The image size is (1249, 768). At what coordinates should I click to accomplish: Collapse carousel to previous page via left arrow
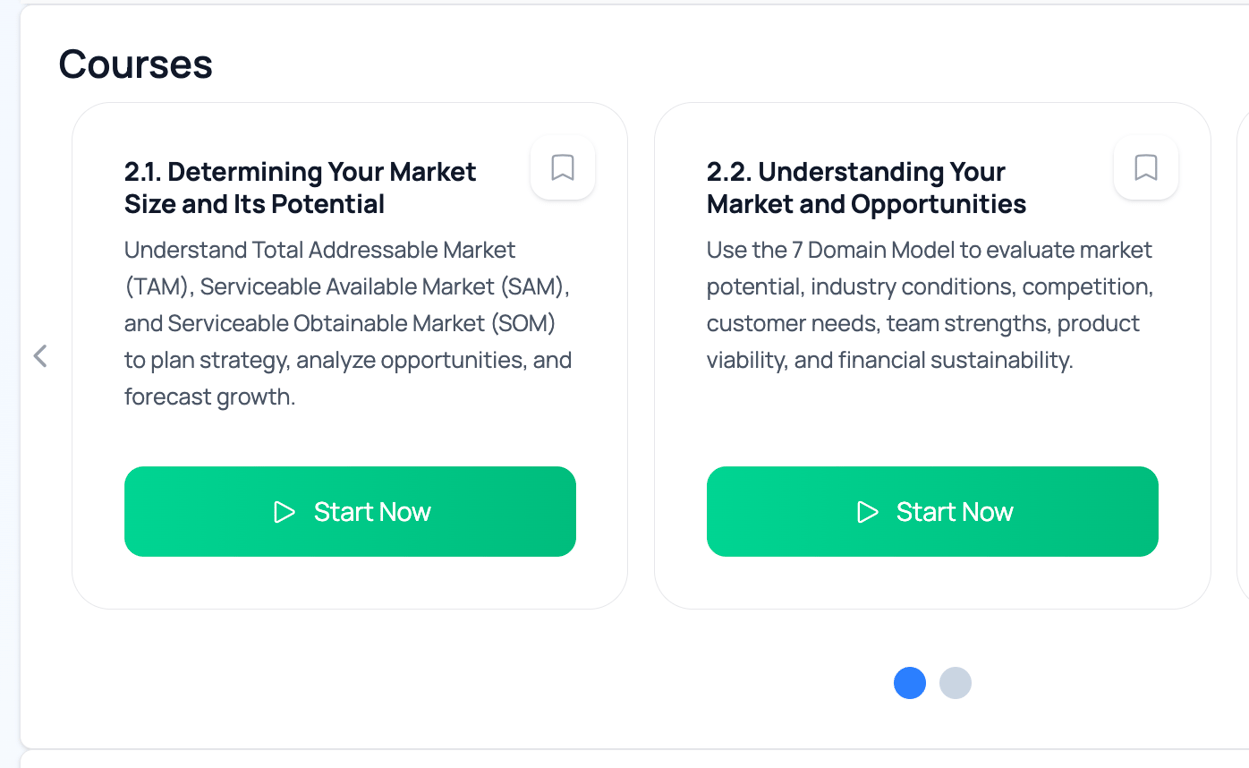[41, 355]
